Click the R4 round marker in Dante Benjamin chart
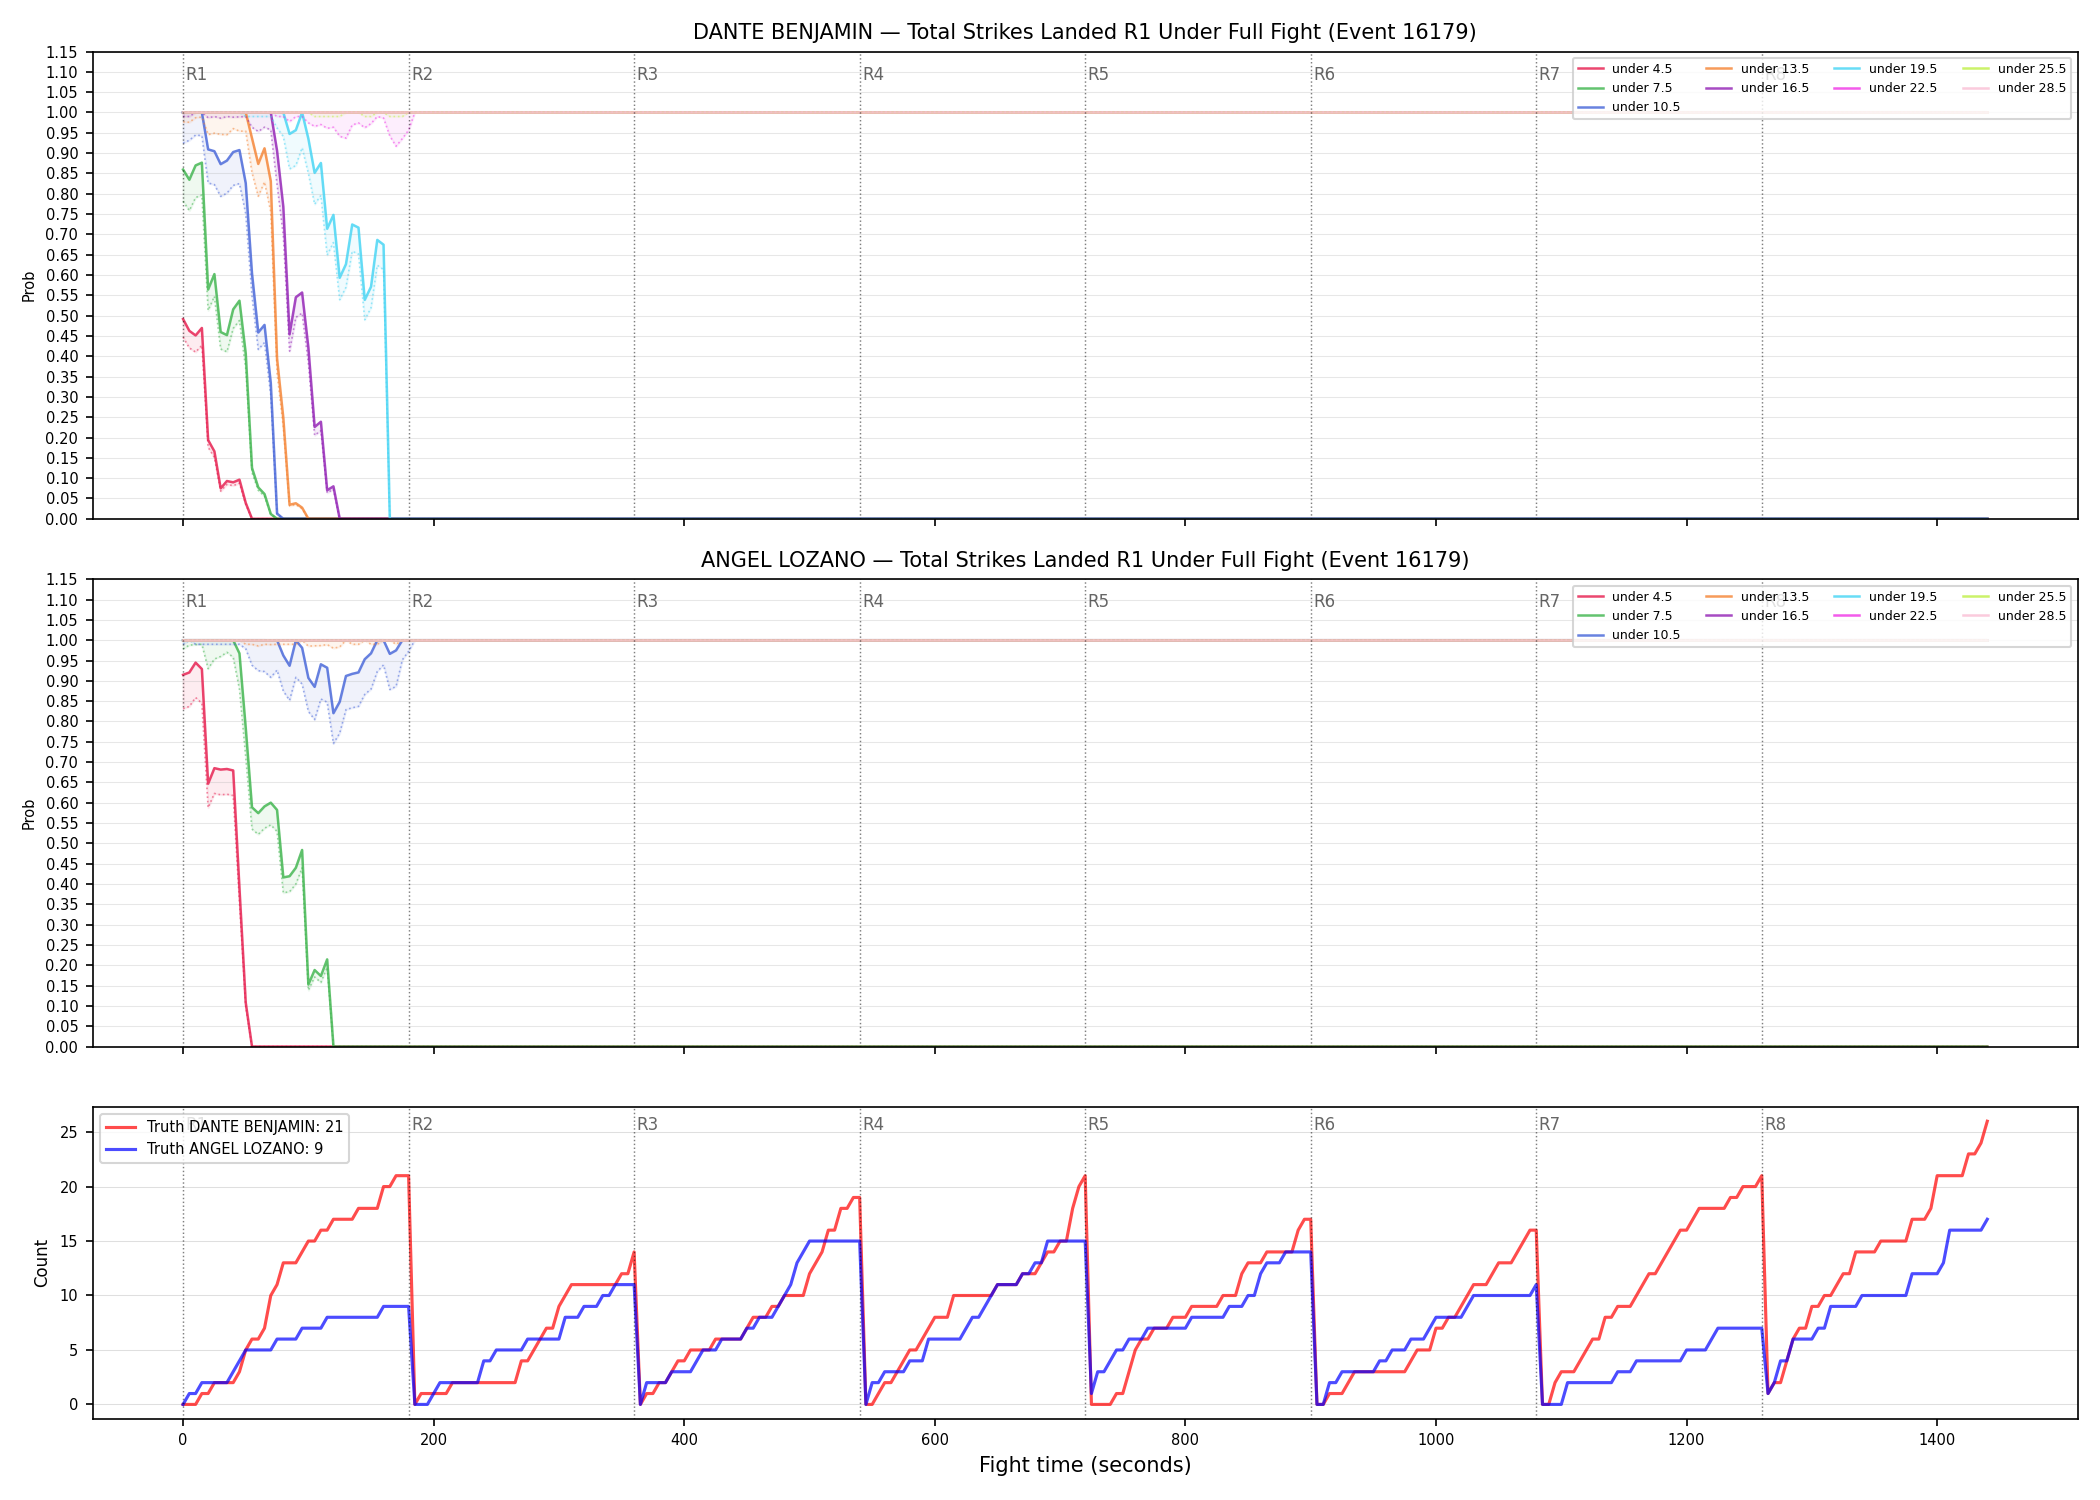This screenshot has height=1500, width=2100. (873, 74)
